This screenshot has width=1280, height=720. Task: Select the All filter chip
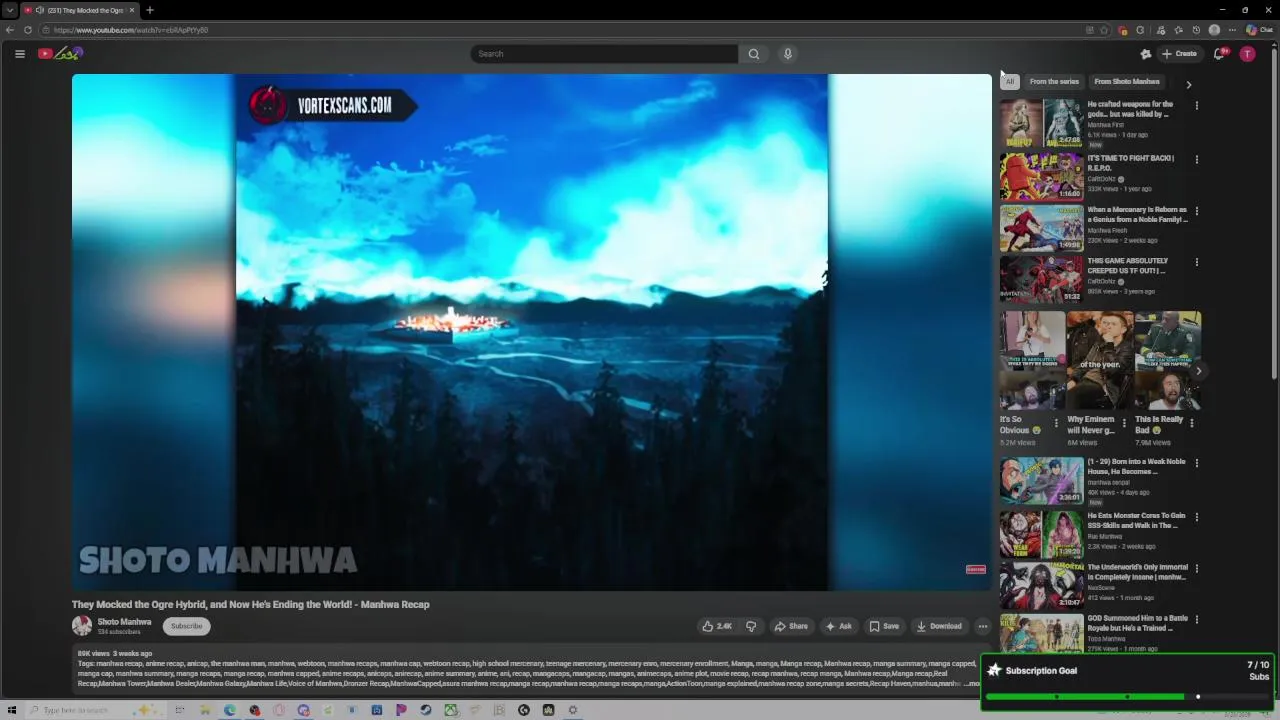(x=1009, y=82)
